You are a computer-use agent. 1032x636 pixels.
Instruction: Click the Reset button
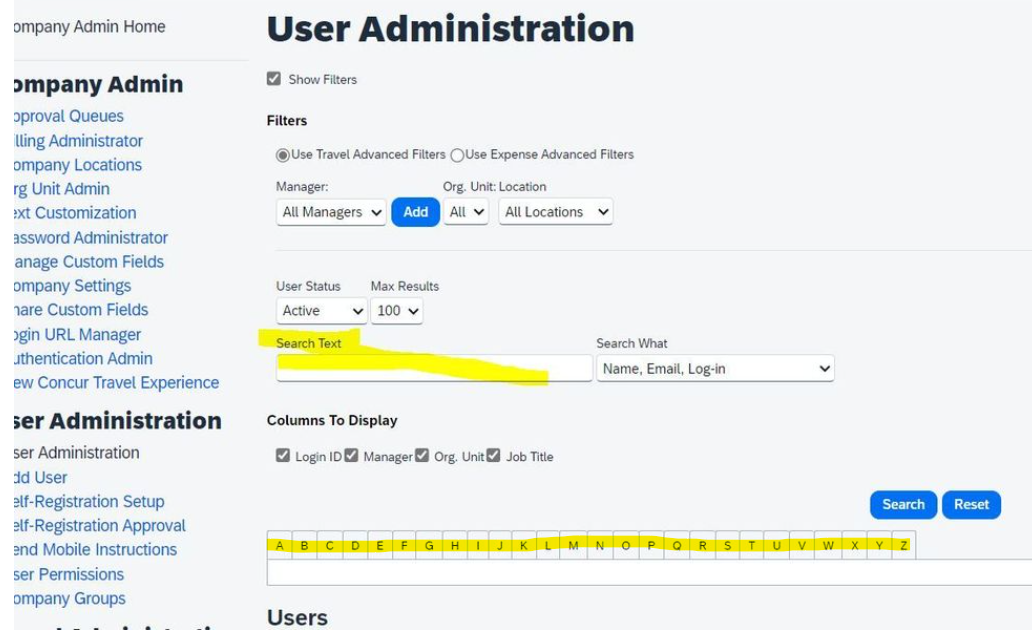971,505
